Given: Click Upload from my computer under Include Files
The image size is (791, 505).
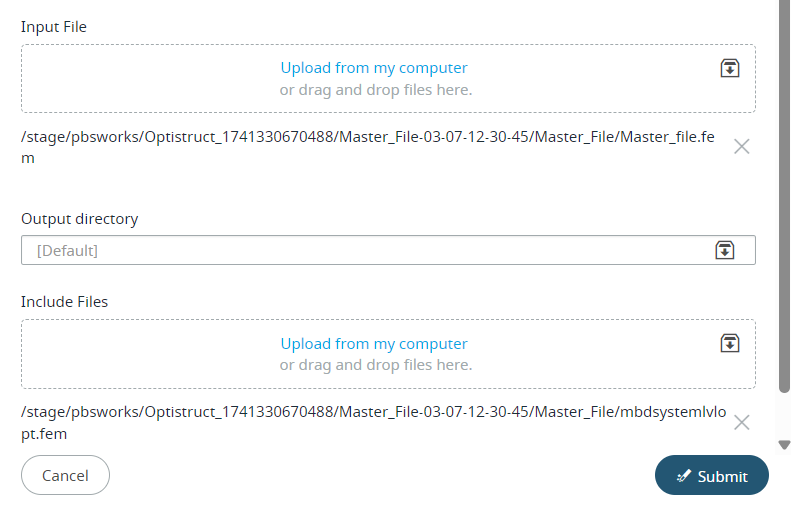Looking at the screenshot, I should click(x=374, y=344).
